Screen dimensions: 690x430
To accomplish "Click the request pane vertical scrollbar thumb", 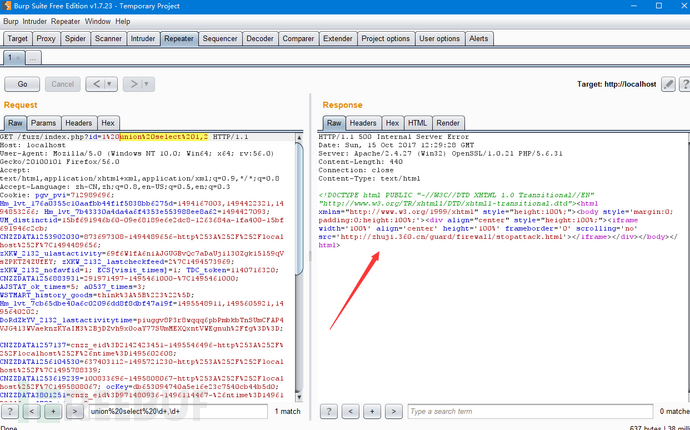I will 299,209.
